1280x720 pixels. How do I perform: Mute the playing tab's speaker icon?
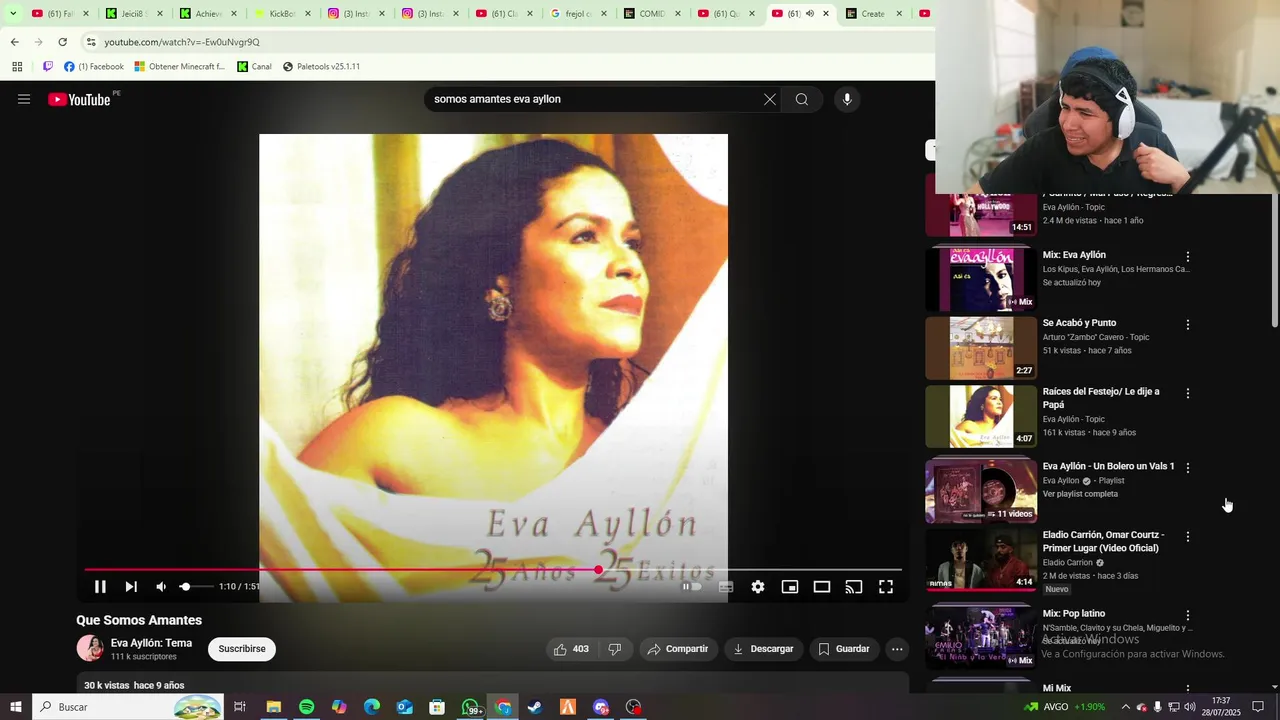810,14
